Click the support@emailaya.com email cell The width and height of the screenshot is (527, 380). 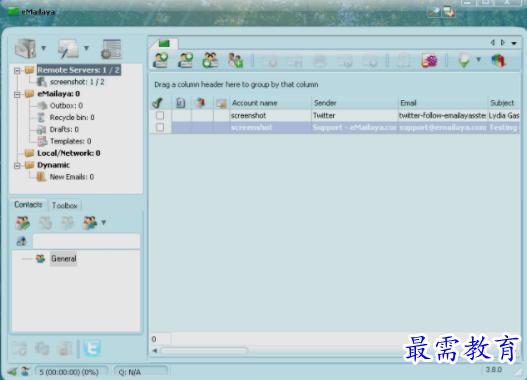(443, 127)
